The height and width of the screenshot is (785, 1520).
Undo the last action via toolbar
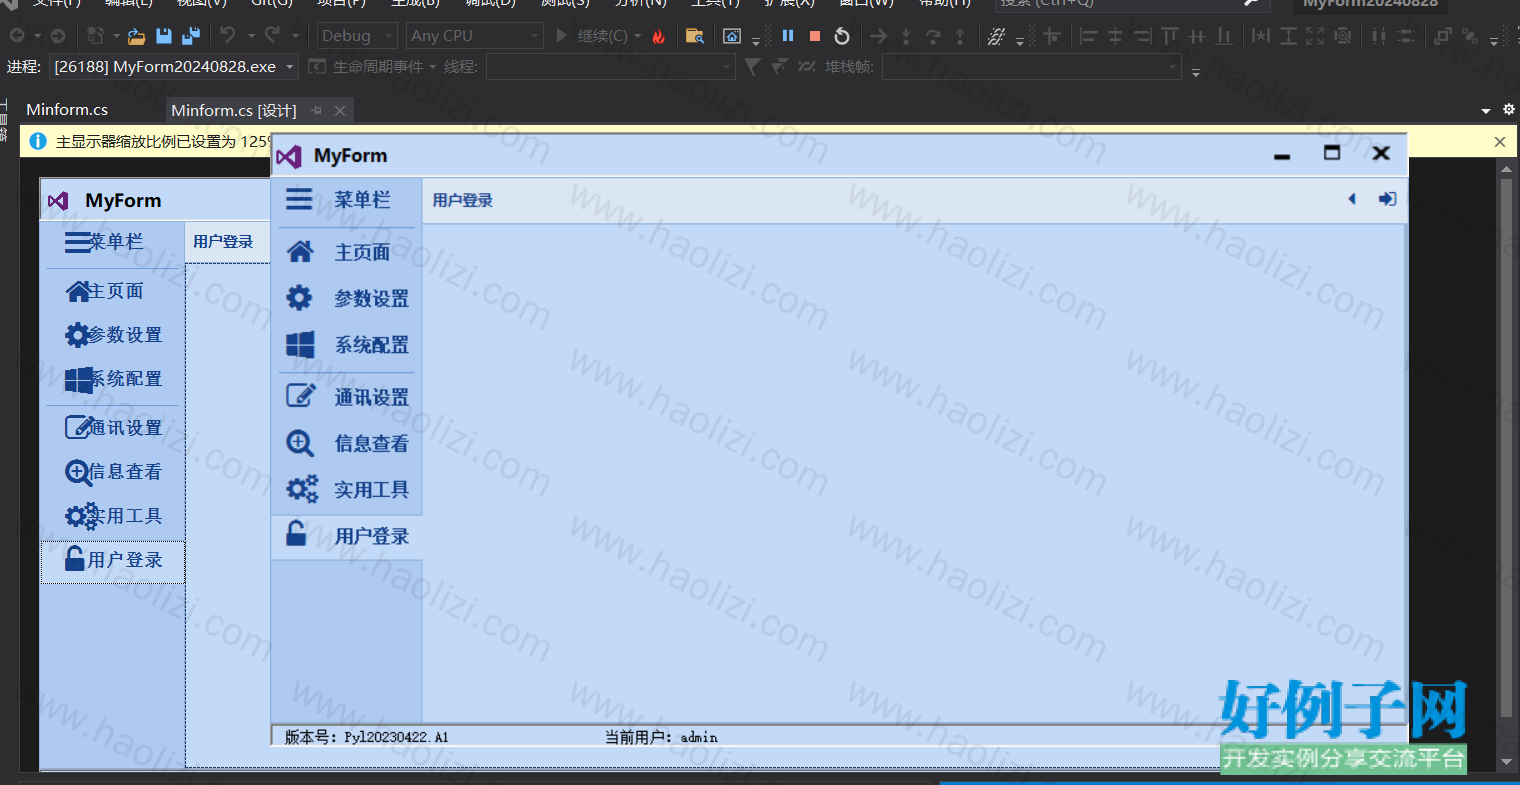(x=228, y=36)
